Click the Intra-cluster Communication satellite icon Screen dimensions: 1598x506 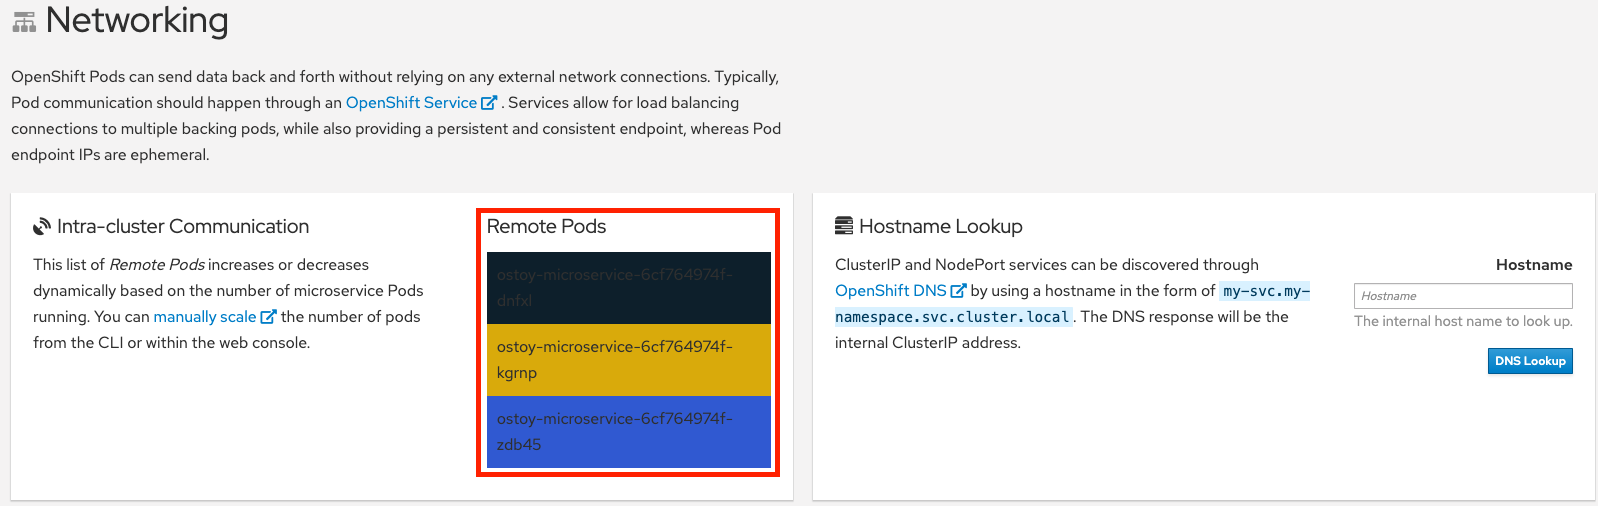tap(42, 227)
